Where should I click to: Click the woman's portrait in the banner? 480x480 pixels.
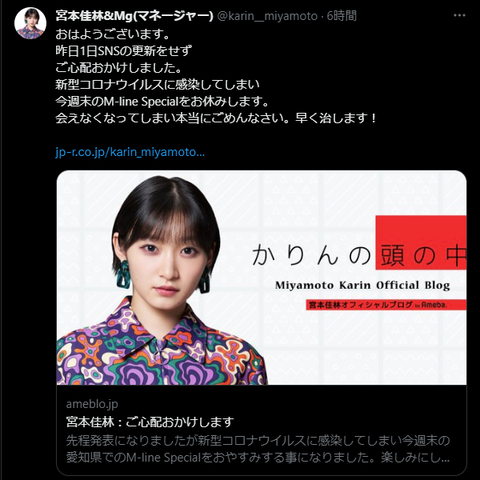pyautogui.click(x=163, y=280)
